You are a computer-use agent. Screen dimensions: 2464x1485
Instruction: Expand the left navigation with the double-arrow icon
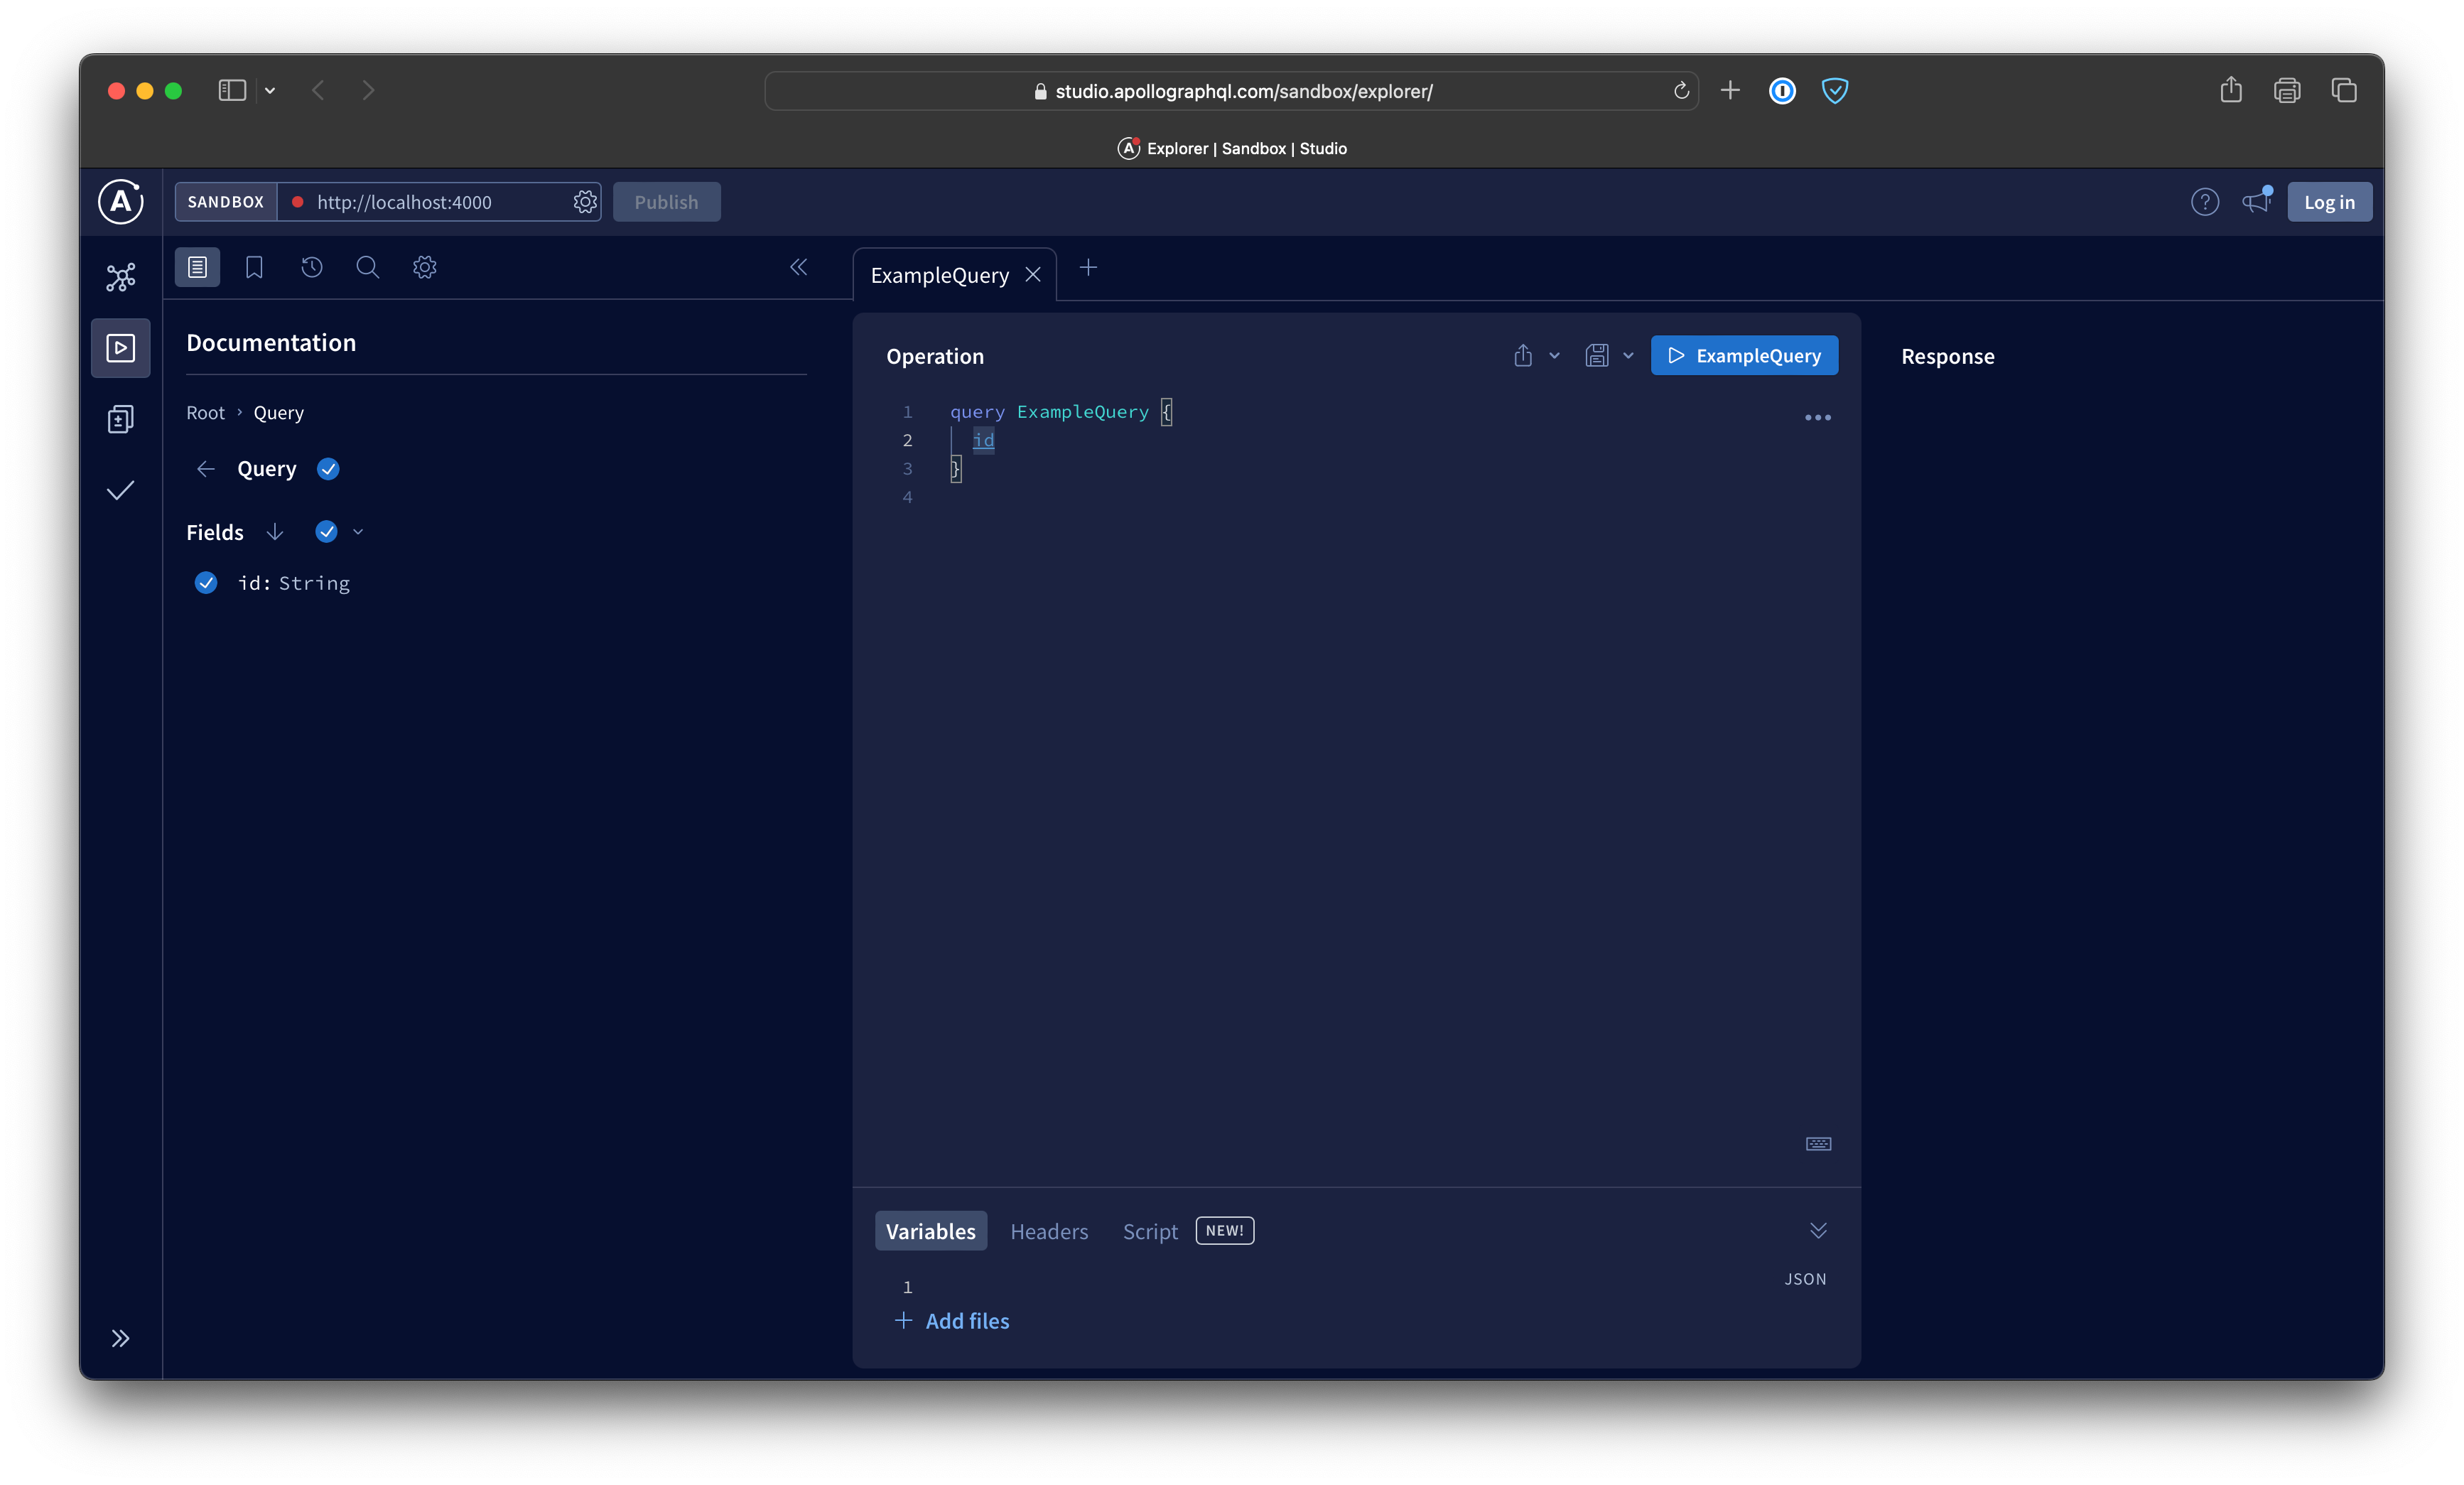pyautogui.click(x=121, y=1338)
